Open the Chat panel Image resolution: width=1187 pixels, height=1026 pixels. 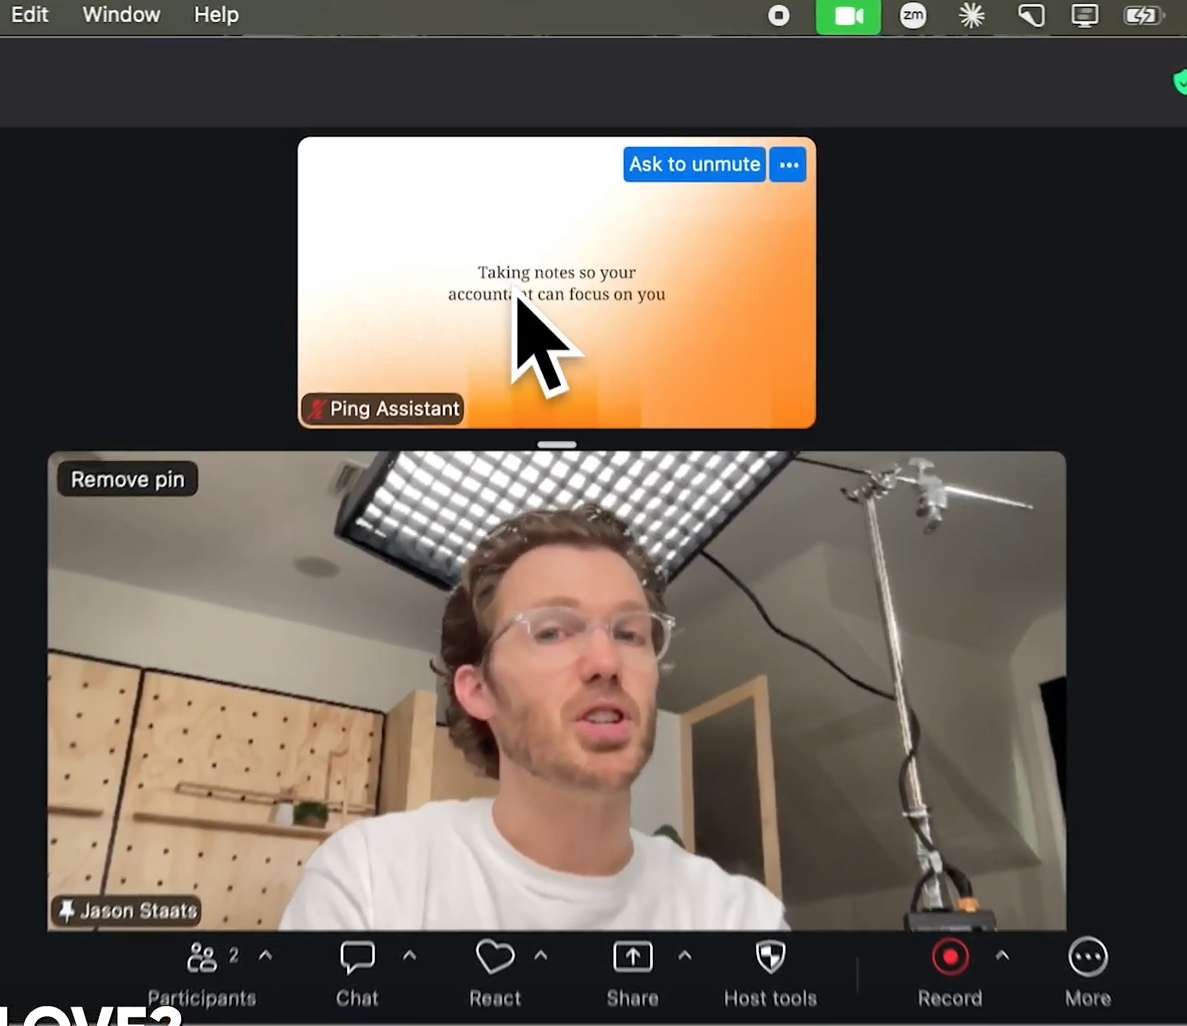click(357, 974)
